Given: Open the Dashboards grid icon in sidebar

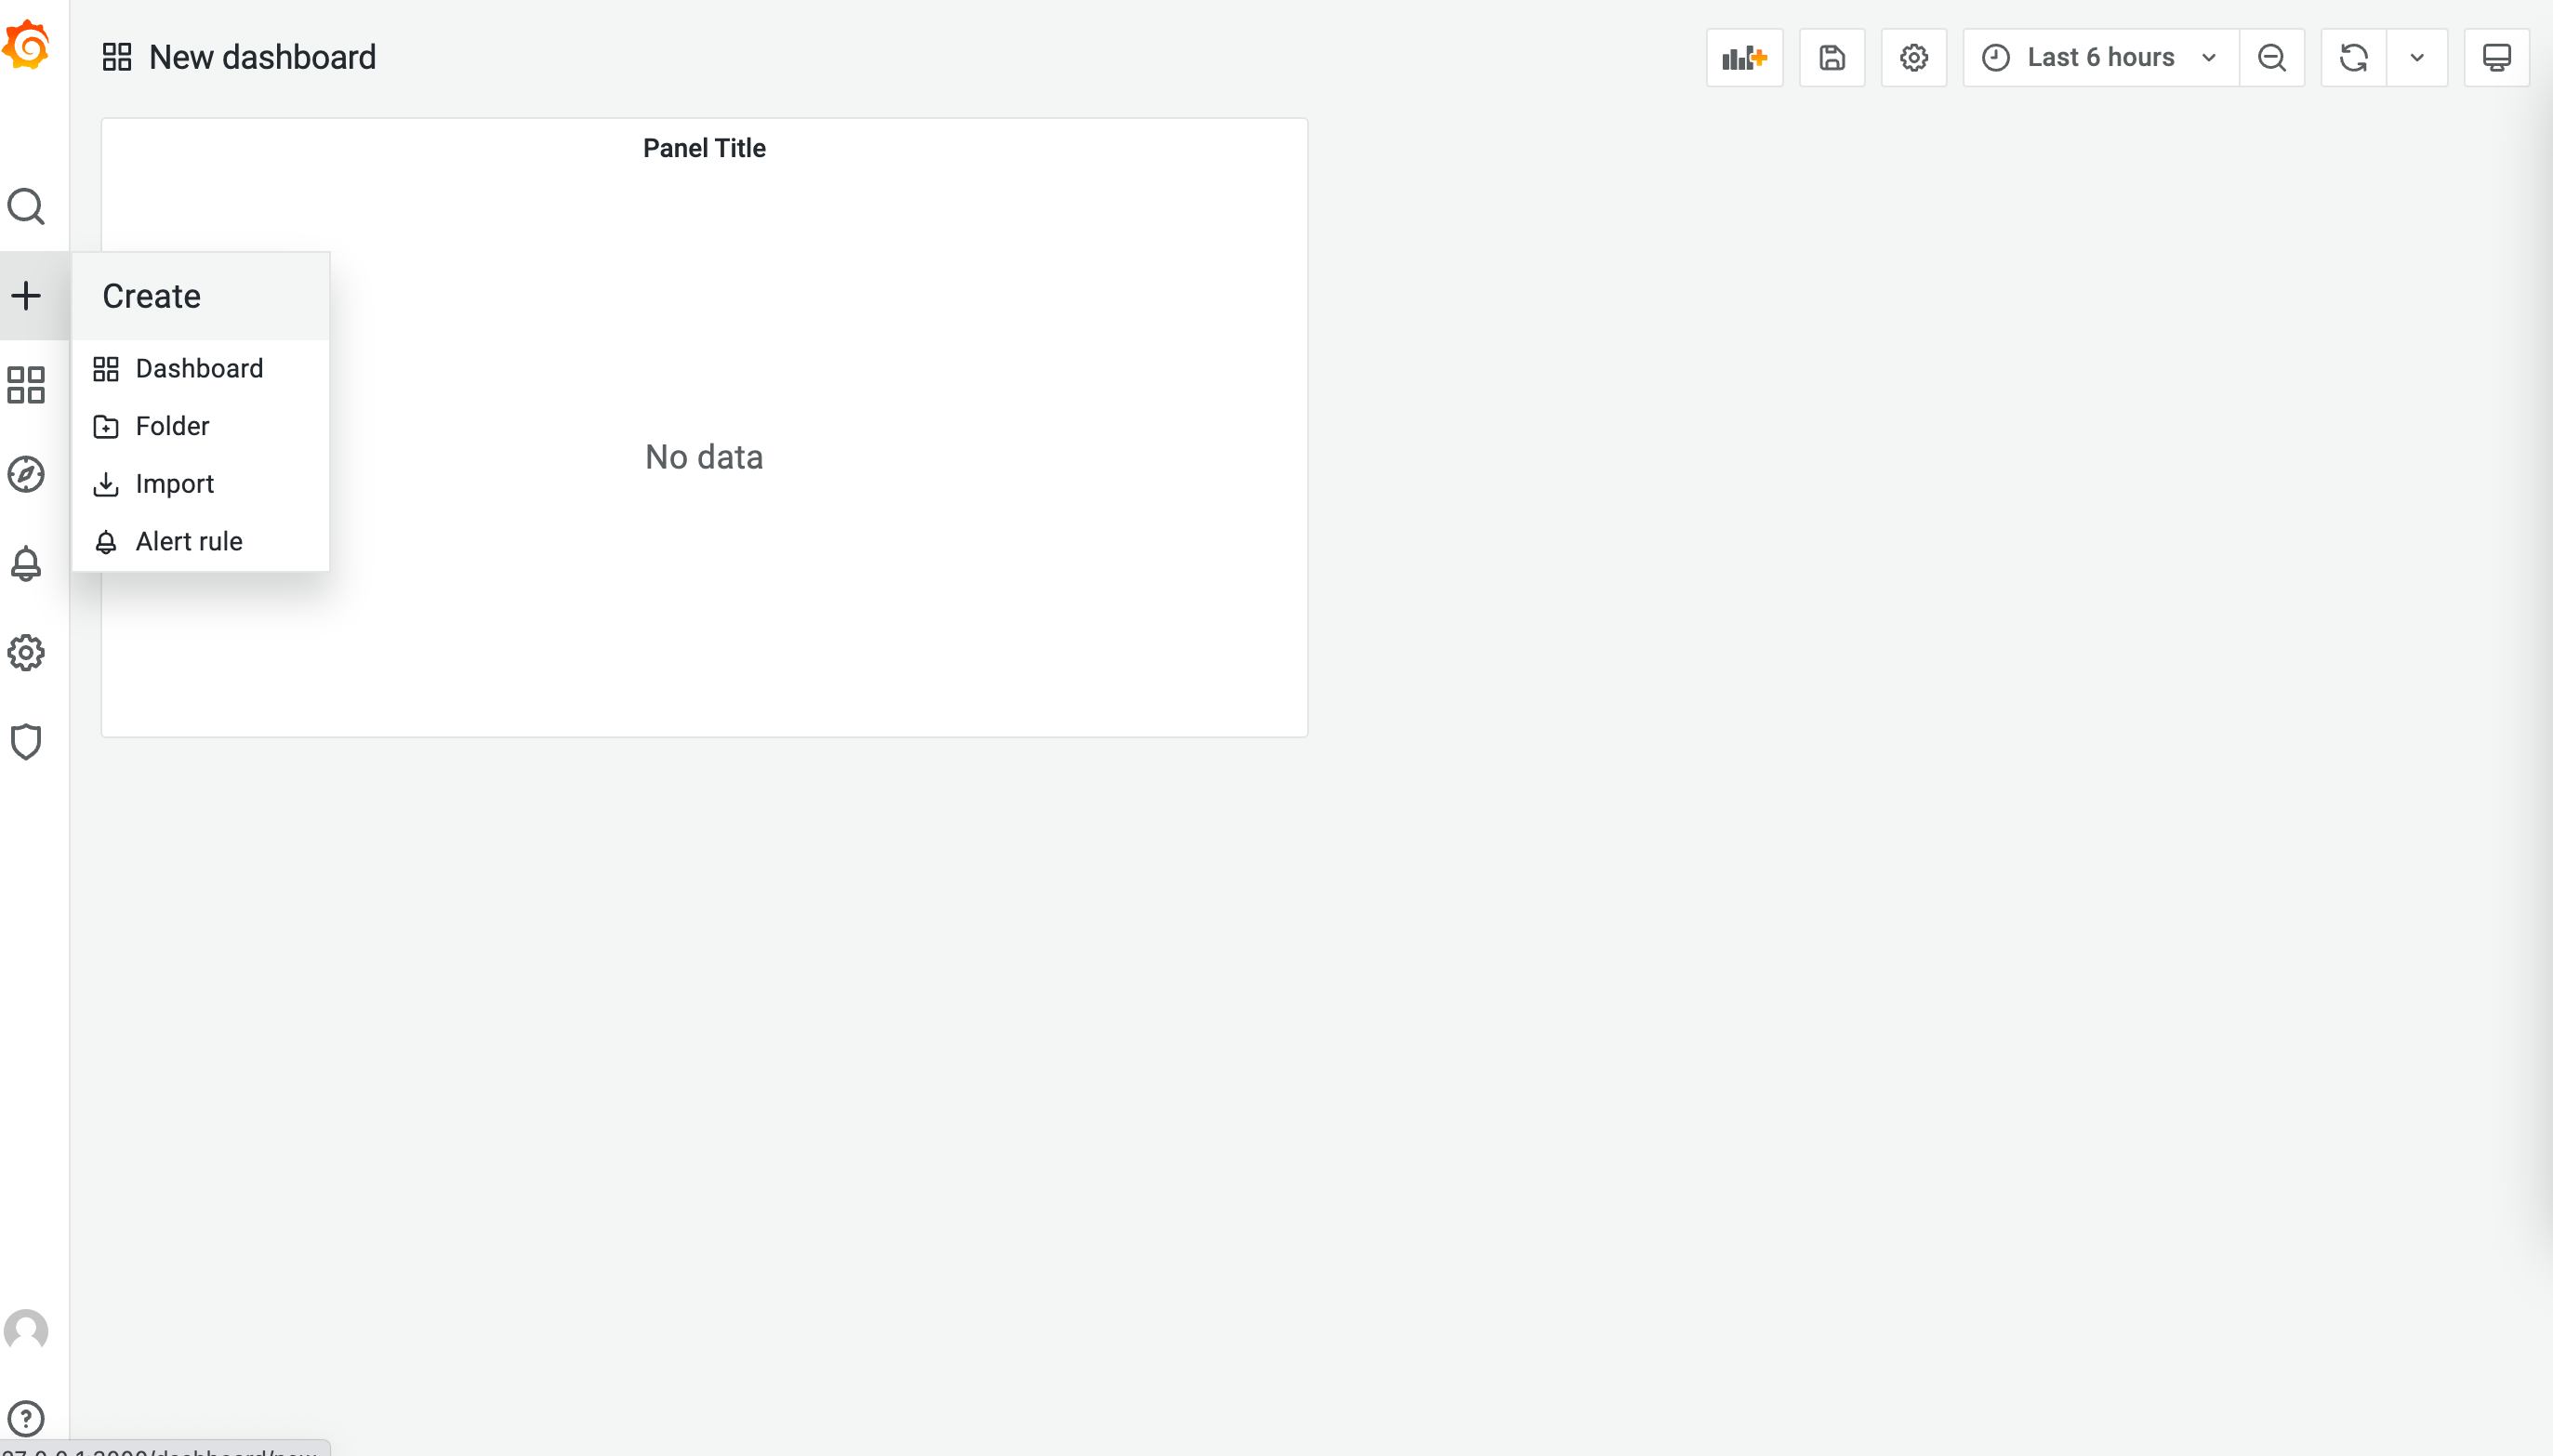Looking at the screenshot, I should [x=26, y=385].
